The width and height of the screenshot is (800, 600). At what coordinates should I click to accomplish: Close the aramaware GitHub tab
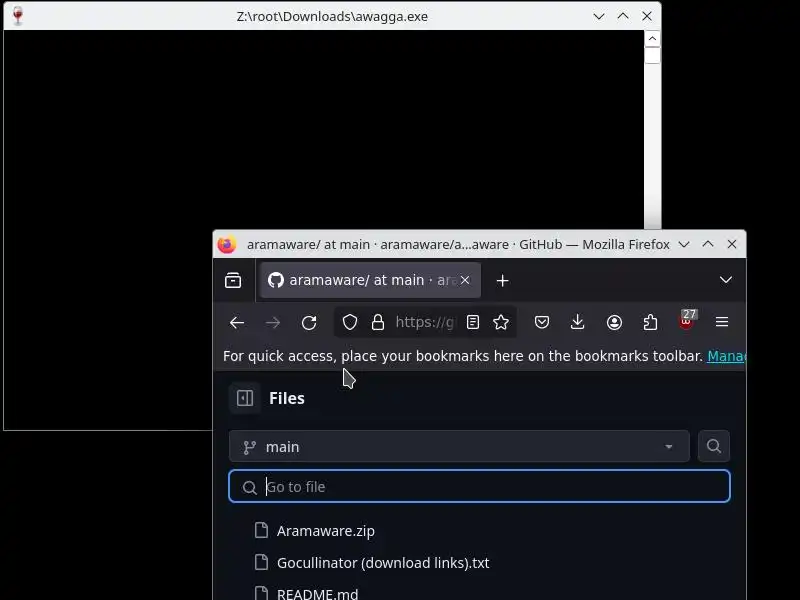pos(465,280)
